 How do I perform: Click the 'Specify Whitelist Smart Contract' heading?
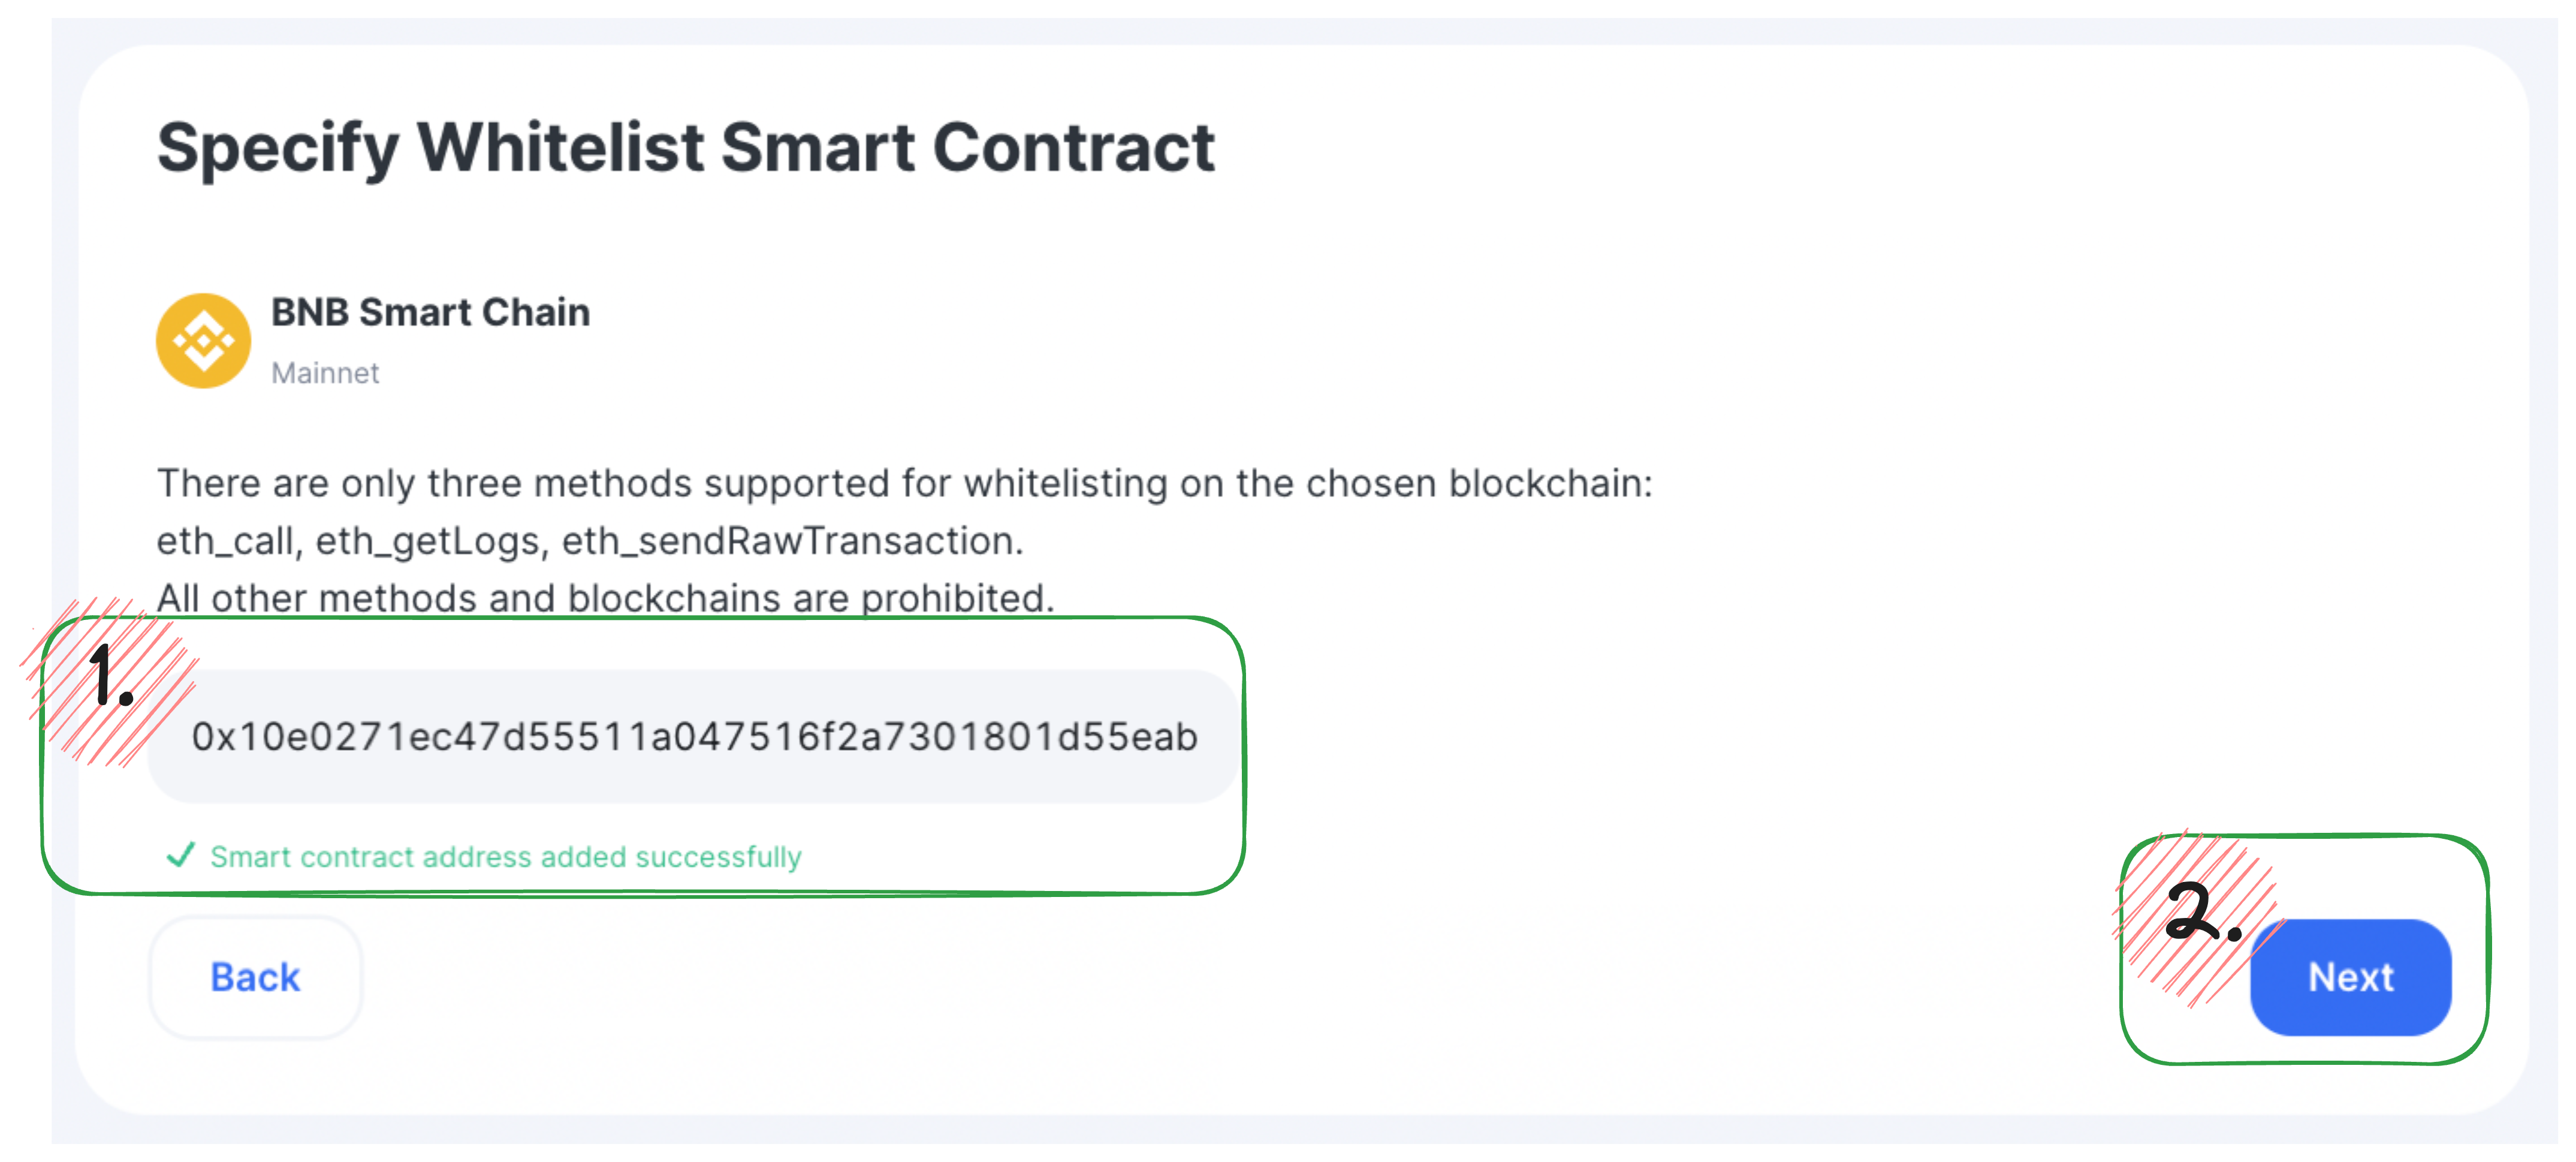pyautogui.click(x=686, y=148)
